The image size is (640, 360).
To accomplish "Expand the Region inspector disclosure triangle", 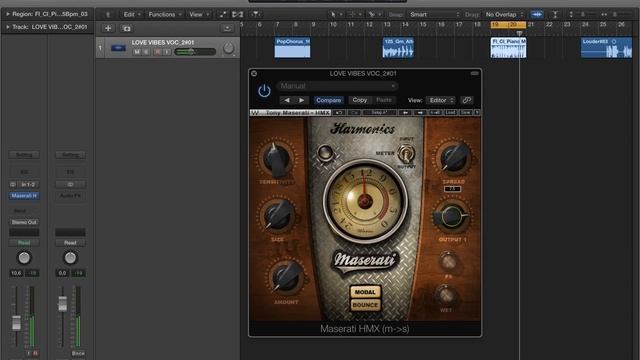I will coord(7,14).
